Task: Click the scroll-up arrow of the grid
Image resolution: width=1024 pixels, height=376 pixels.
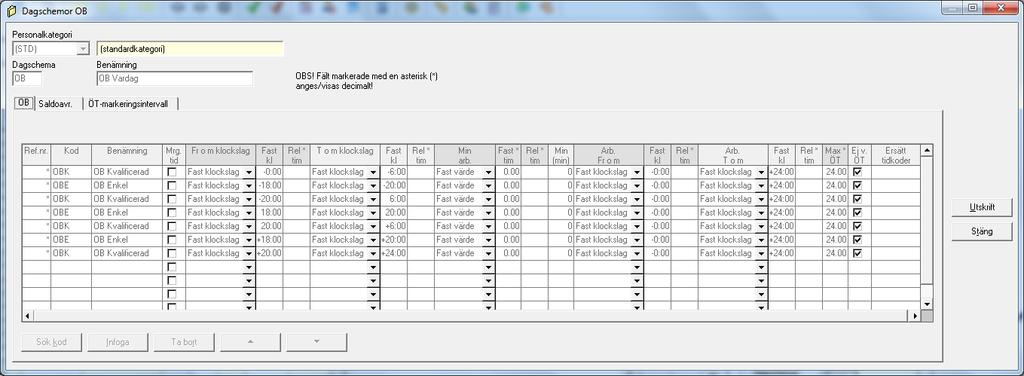Action: pos(927,151)
